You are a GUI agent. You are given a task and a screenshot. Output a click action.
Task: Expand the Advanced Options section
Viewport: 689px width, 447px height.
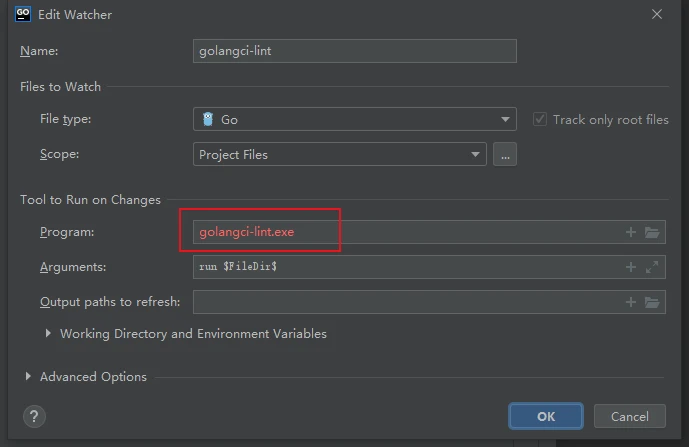(x=28, y=376)
